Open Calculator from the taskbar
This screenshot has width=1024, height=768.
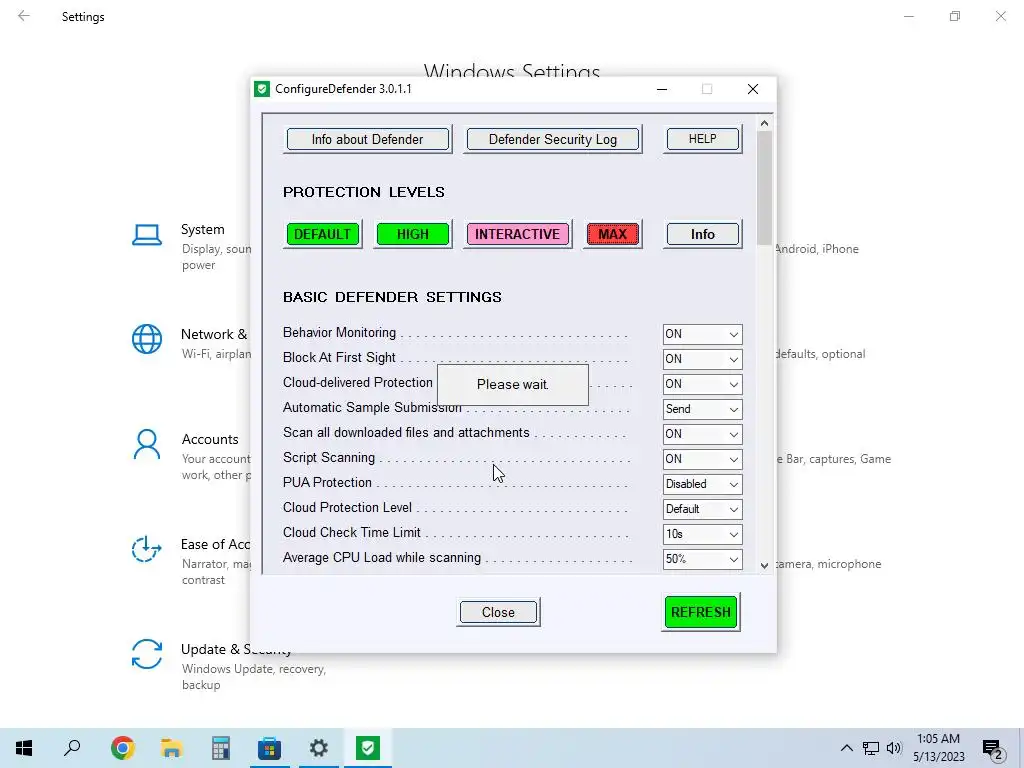coord(221,748)
